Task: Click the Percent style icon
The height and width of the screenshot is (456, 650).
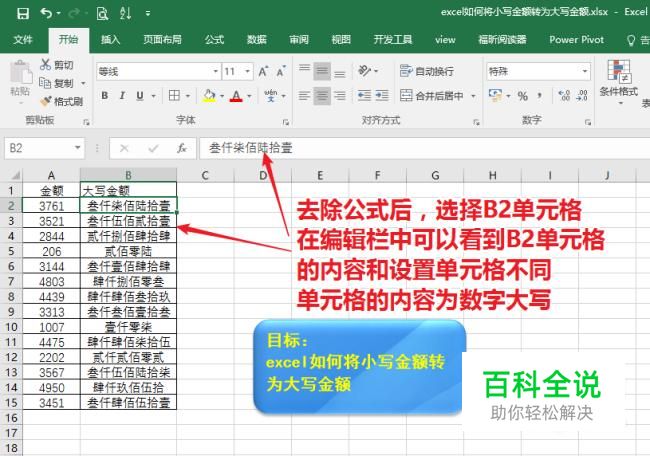Action: click(522, 96)
